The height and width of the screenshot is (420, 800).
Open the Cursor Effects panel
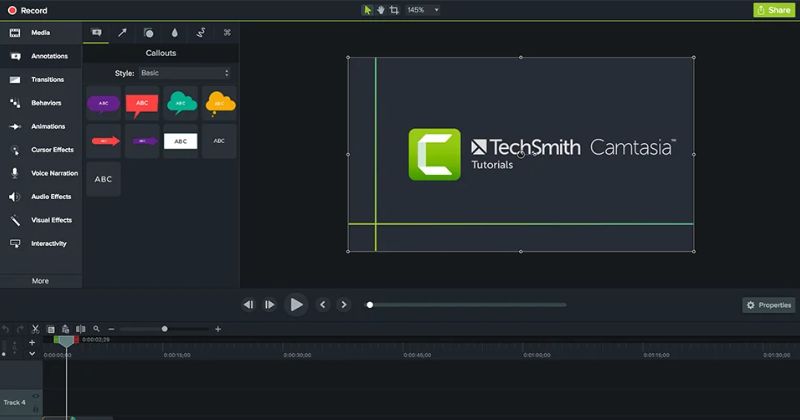tap(41, 150)
